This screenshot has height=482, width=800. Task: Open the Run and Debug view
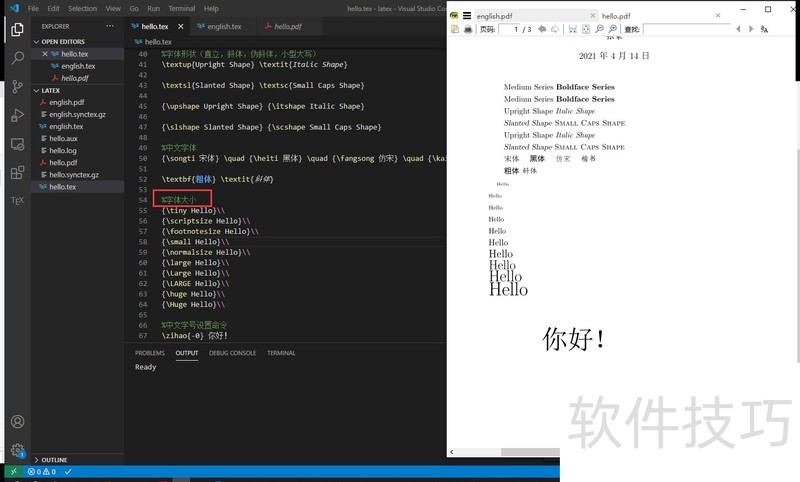point(17,116)
